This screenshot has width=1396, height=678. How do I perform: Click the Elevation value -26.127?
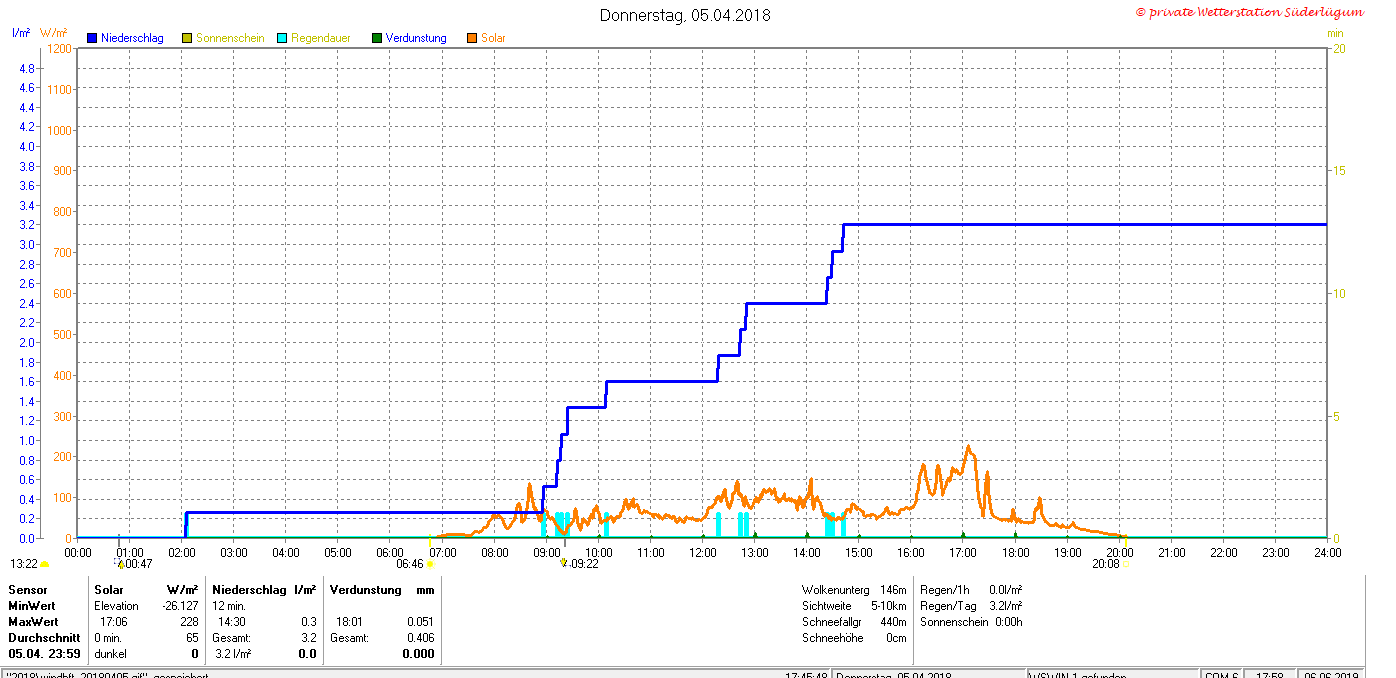(181, 606)
